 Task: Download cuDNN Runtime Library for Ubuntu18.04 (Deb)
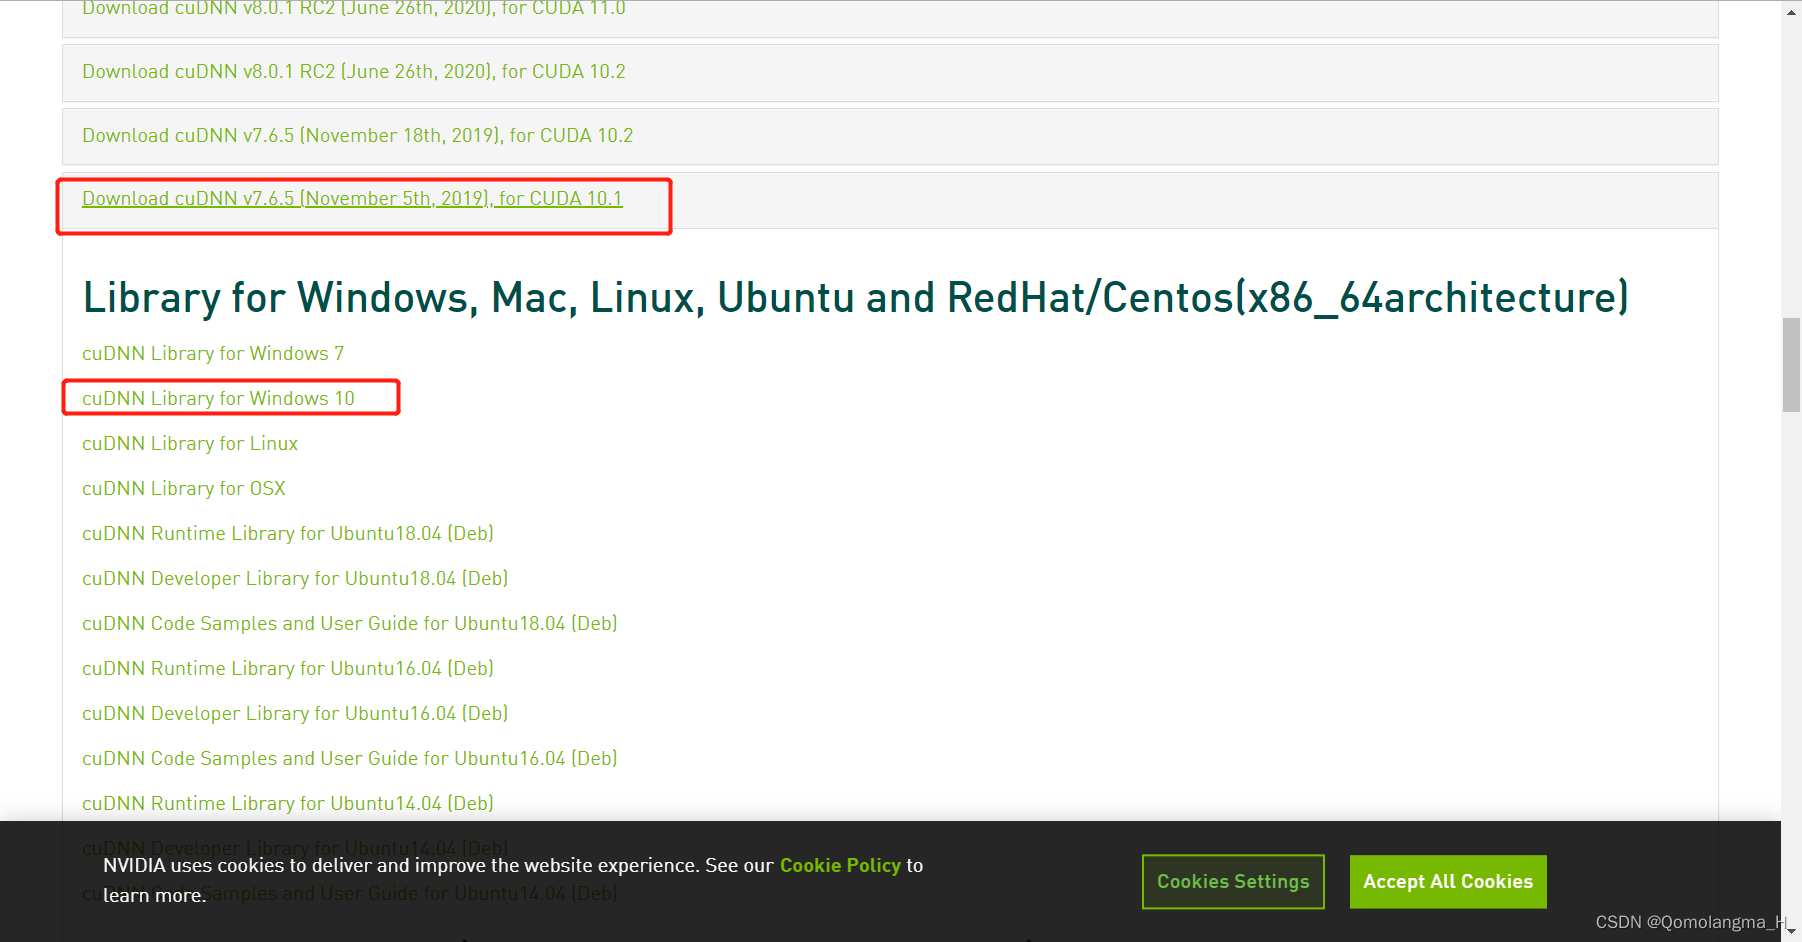click(x=288, y=534)
